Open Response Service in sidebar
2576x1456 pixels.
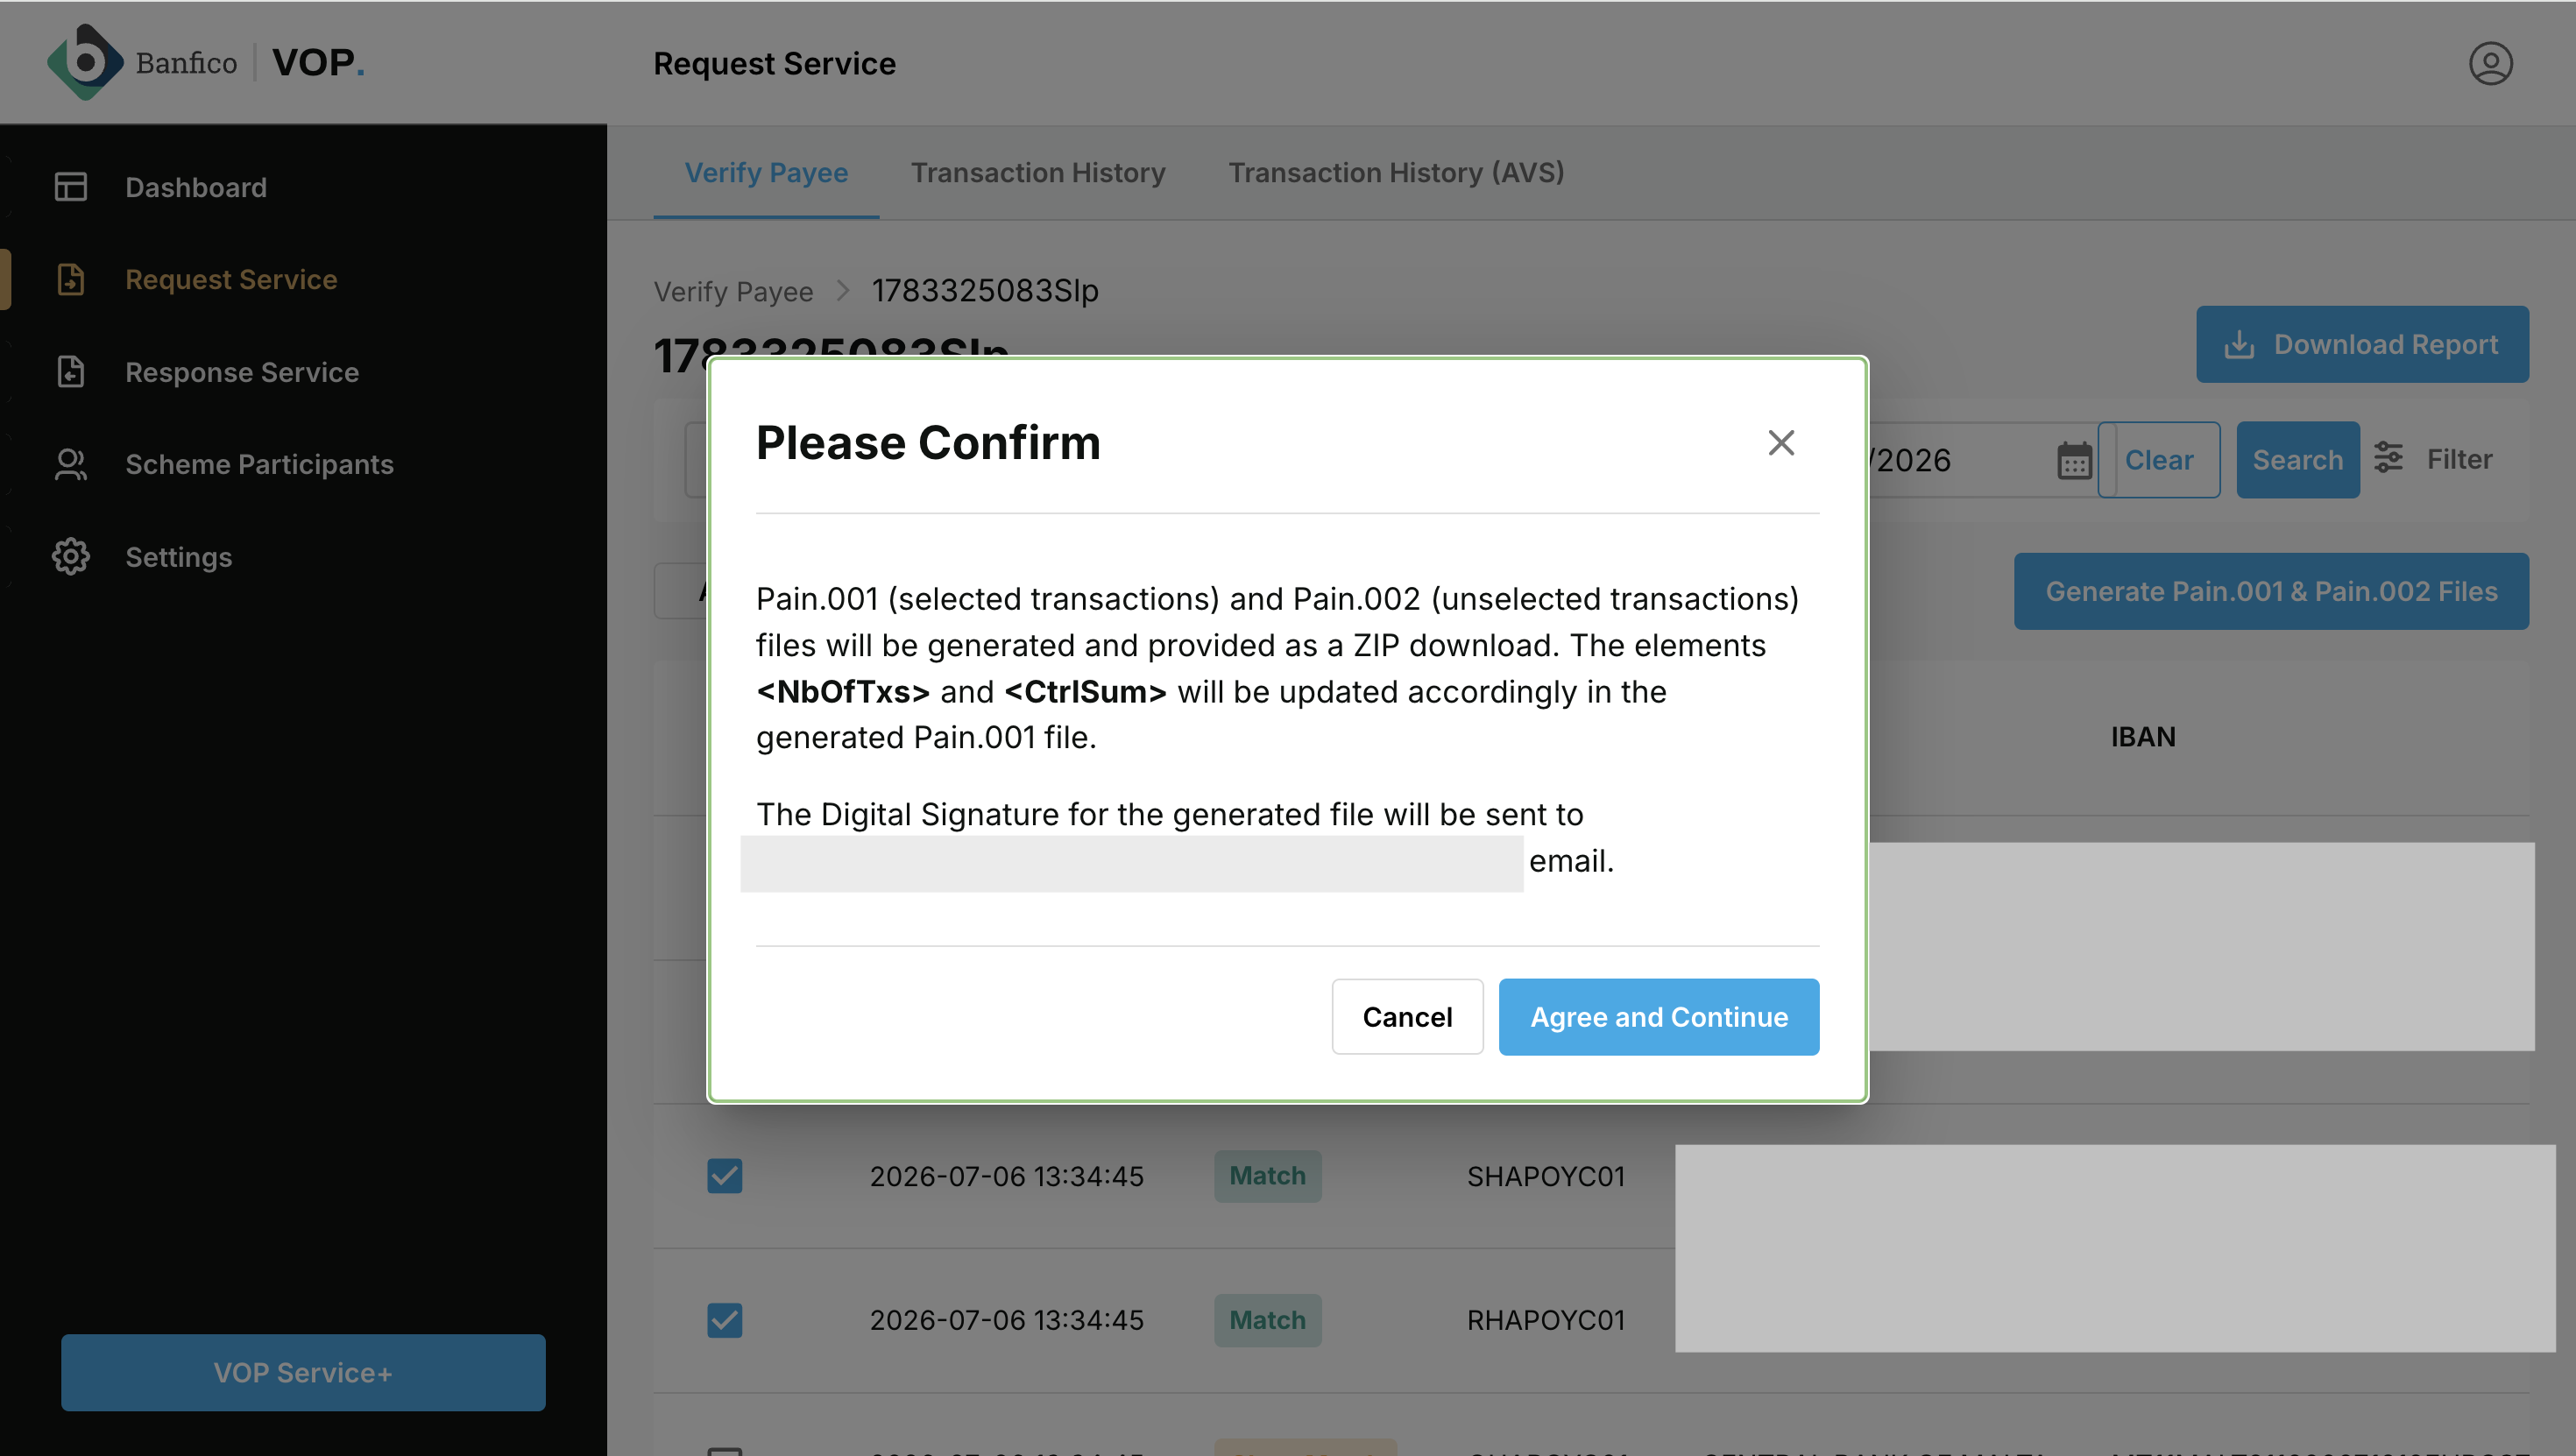click(x=242, y=372)
